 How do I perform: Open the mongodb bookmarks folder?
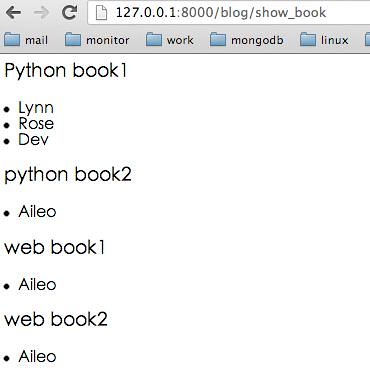247,40
